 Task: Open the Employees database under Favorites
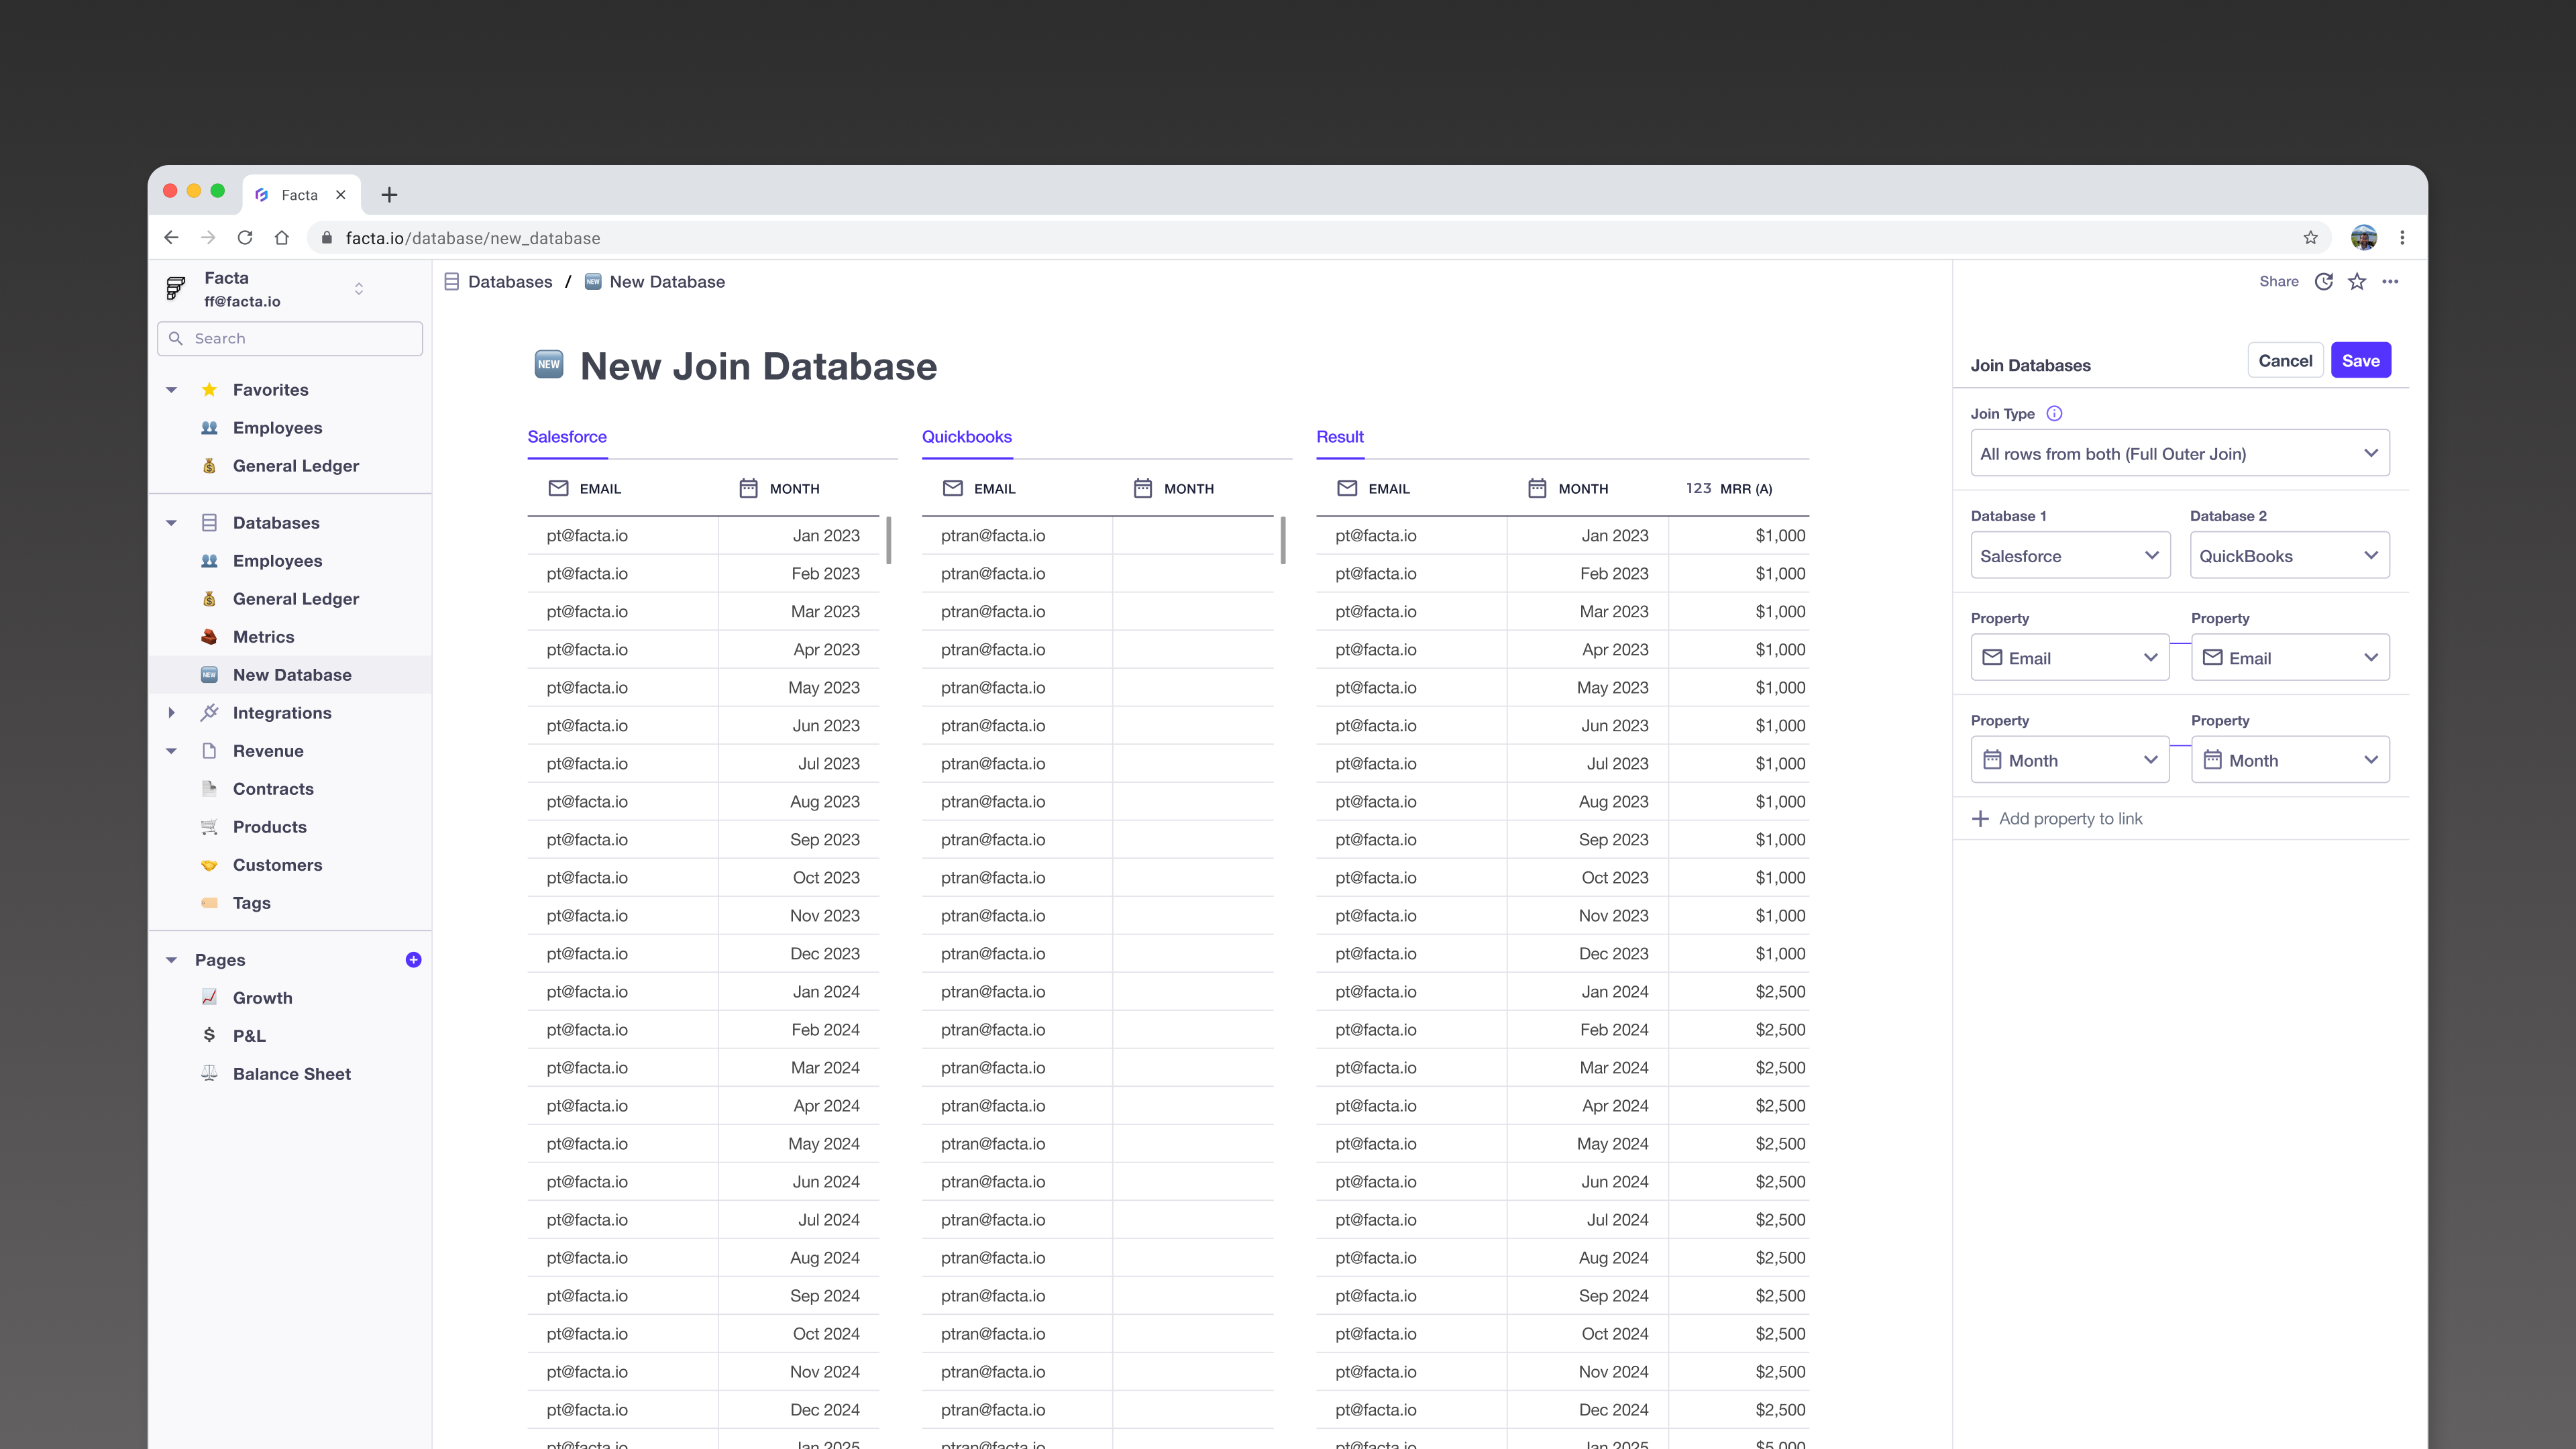coord(277,427)
